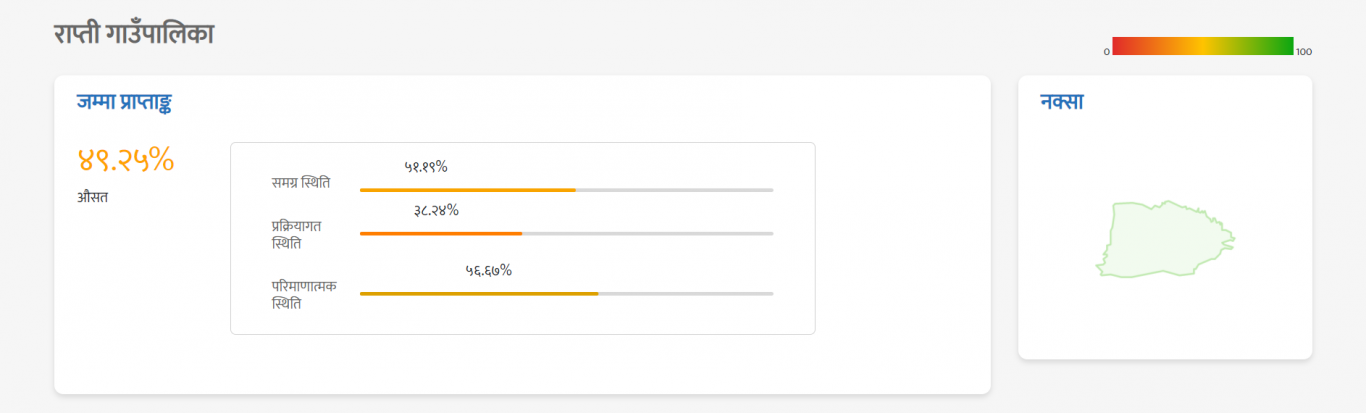Click the red end of color legend
The height and width of the screenshot is (413, 1366).
[x=1122, y=46]
